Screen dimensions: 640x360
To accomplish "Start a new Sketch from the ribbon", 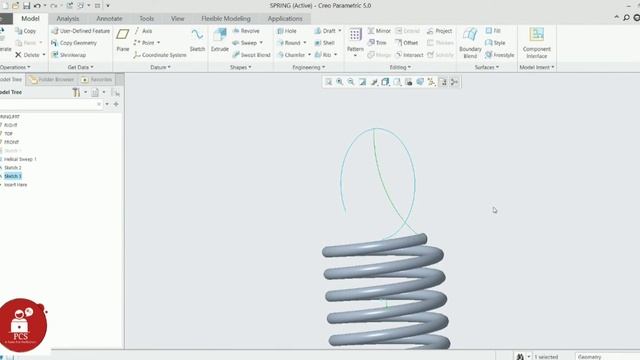I will [x=197, y=40].
